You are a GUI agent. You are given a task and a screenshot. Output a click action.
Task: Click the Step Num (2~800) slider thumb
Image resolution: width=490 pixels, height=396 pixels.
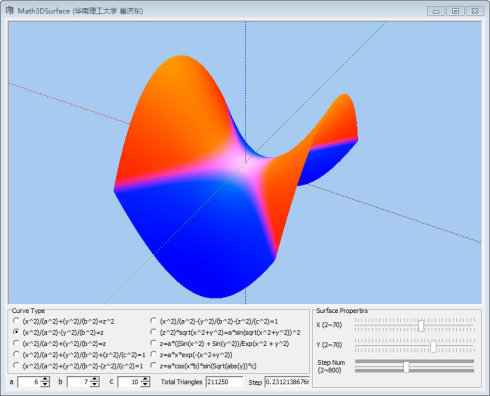[406, 366]
